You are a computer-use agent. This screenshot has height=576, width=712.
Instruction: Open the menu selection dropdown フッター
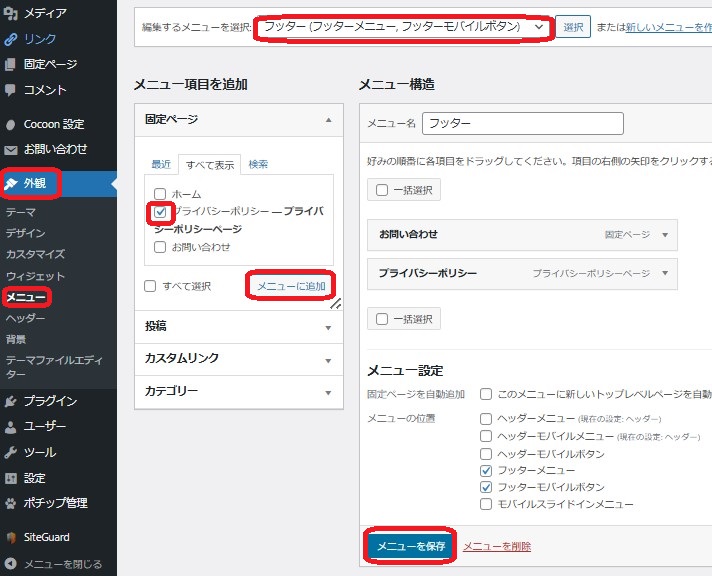[402, 27]
